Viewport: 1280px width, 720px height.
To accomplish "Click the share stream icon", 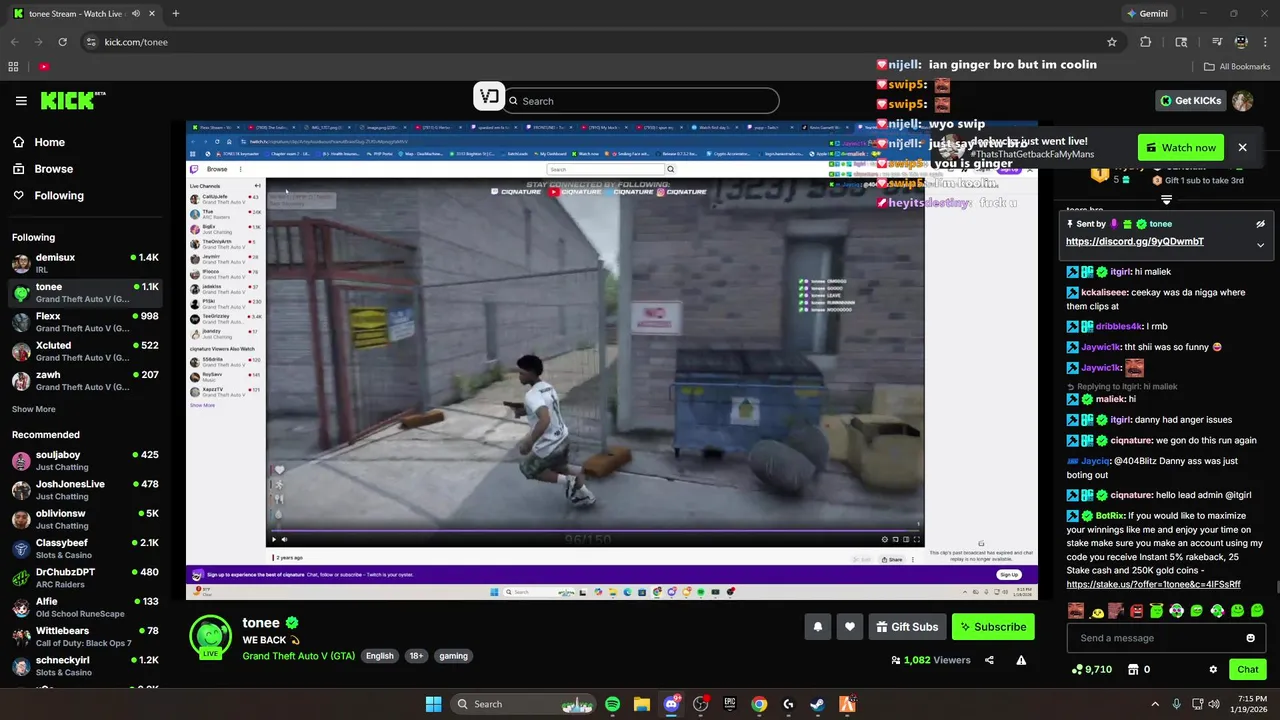I will click(x=989, y=660).
